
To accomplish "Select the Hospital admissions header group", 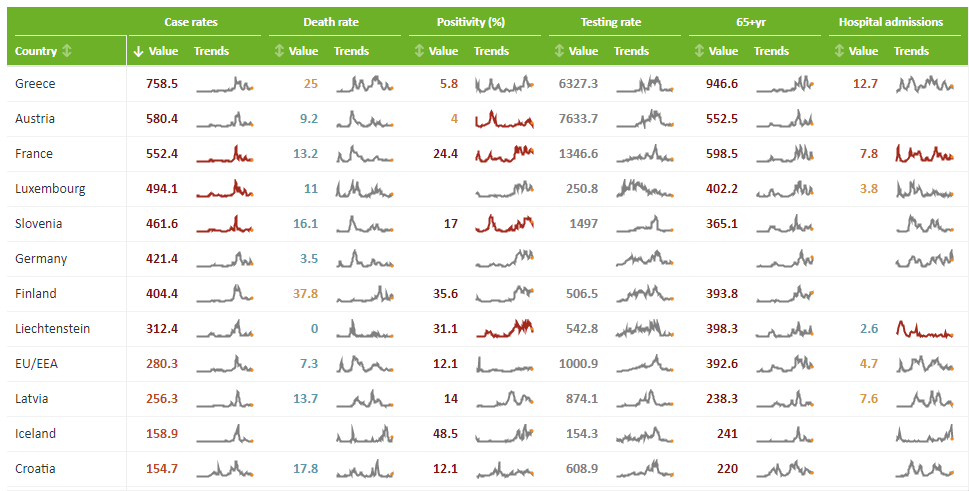I will (x=890, y=22).
